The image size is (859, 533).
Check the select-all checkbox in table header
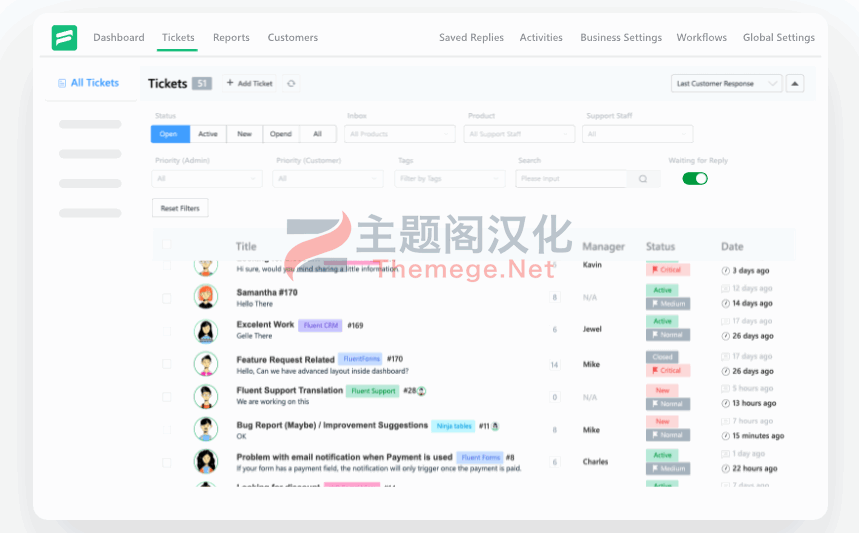tap(167, 244)
